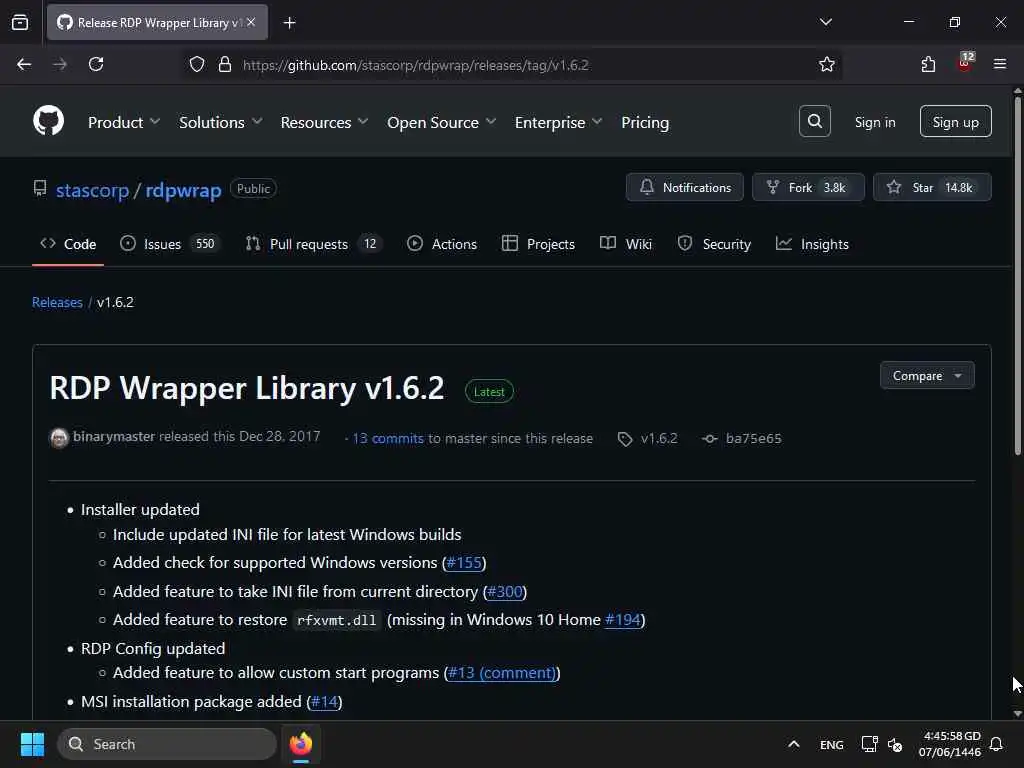Image resolution: width=1024 pixels, height=768 pixels.
Task: Open issue #14 link
Action: coord(324,701)
